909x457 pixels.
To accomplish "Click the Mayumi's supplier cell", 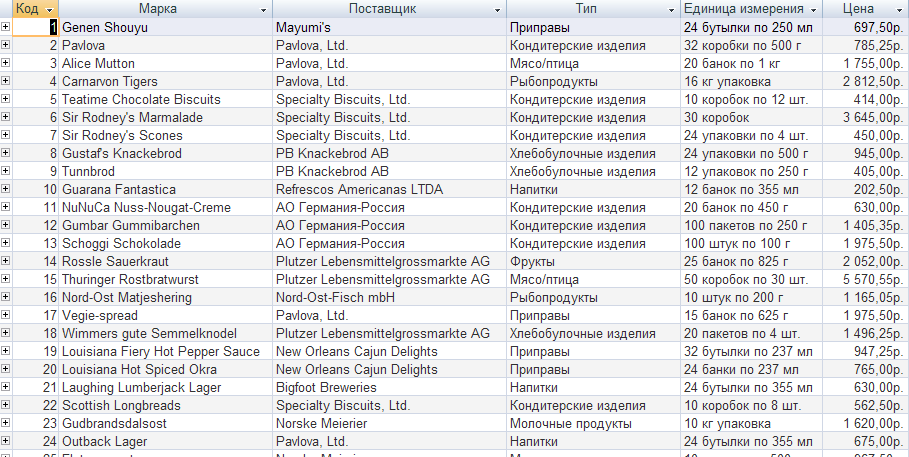I will tap(390, 27).
